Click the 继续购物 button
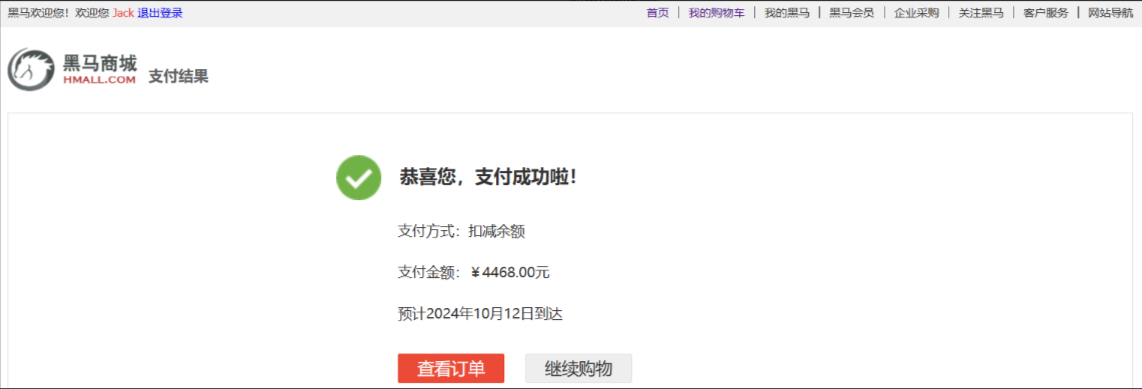Image resolution: width=1142 pixels, height=389 pixels. click(x=578, y=369)
